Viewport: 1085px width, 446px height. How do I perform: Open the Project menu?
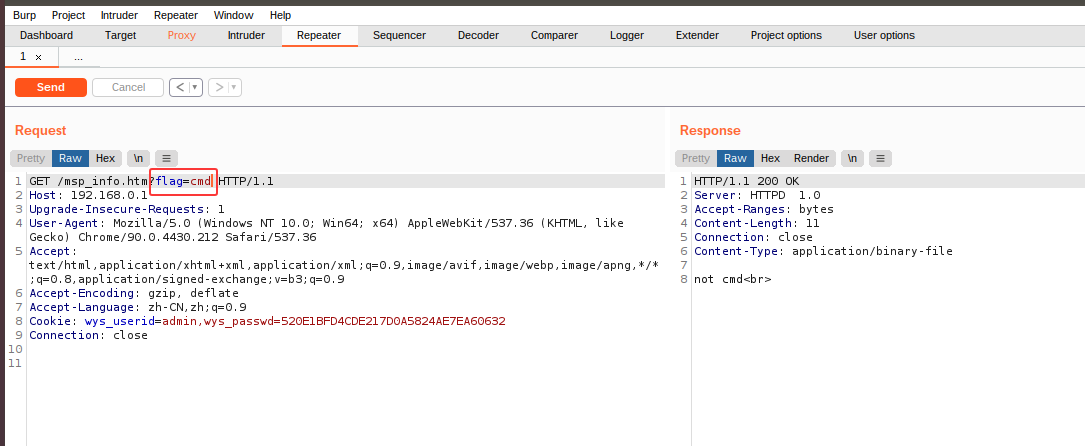[69, 15]
